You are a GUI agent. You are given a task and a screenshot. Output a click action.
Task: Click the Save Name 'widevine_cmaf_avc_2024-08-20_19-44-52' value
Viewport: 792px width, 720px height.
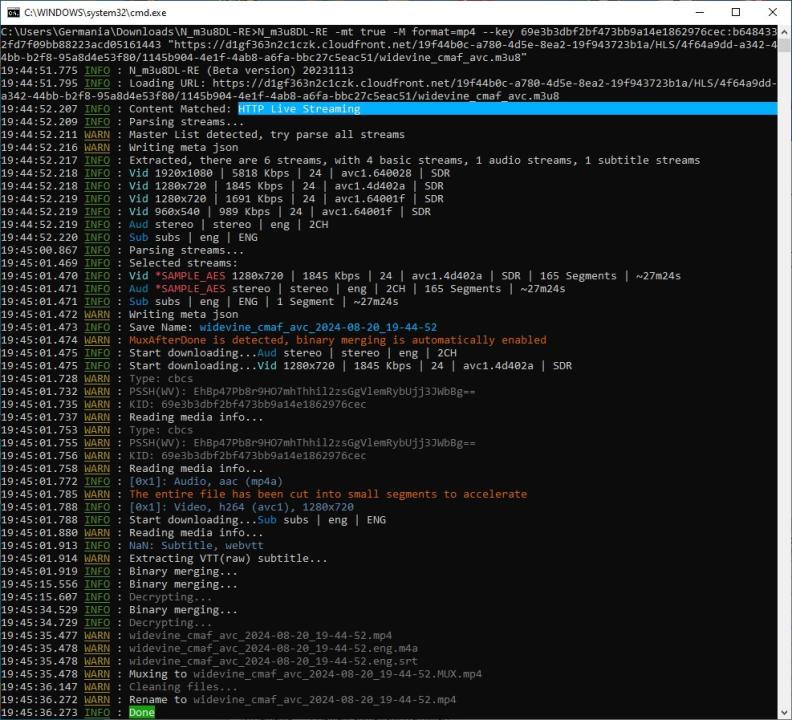click(318, 327)
